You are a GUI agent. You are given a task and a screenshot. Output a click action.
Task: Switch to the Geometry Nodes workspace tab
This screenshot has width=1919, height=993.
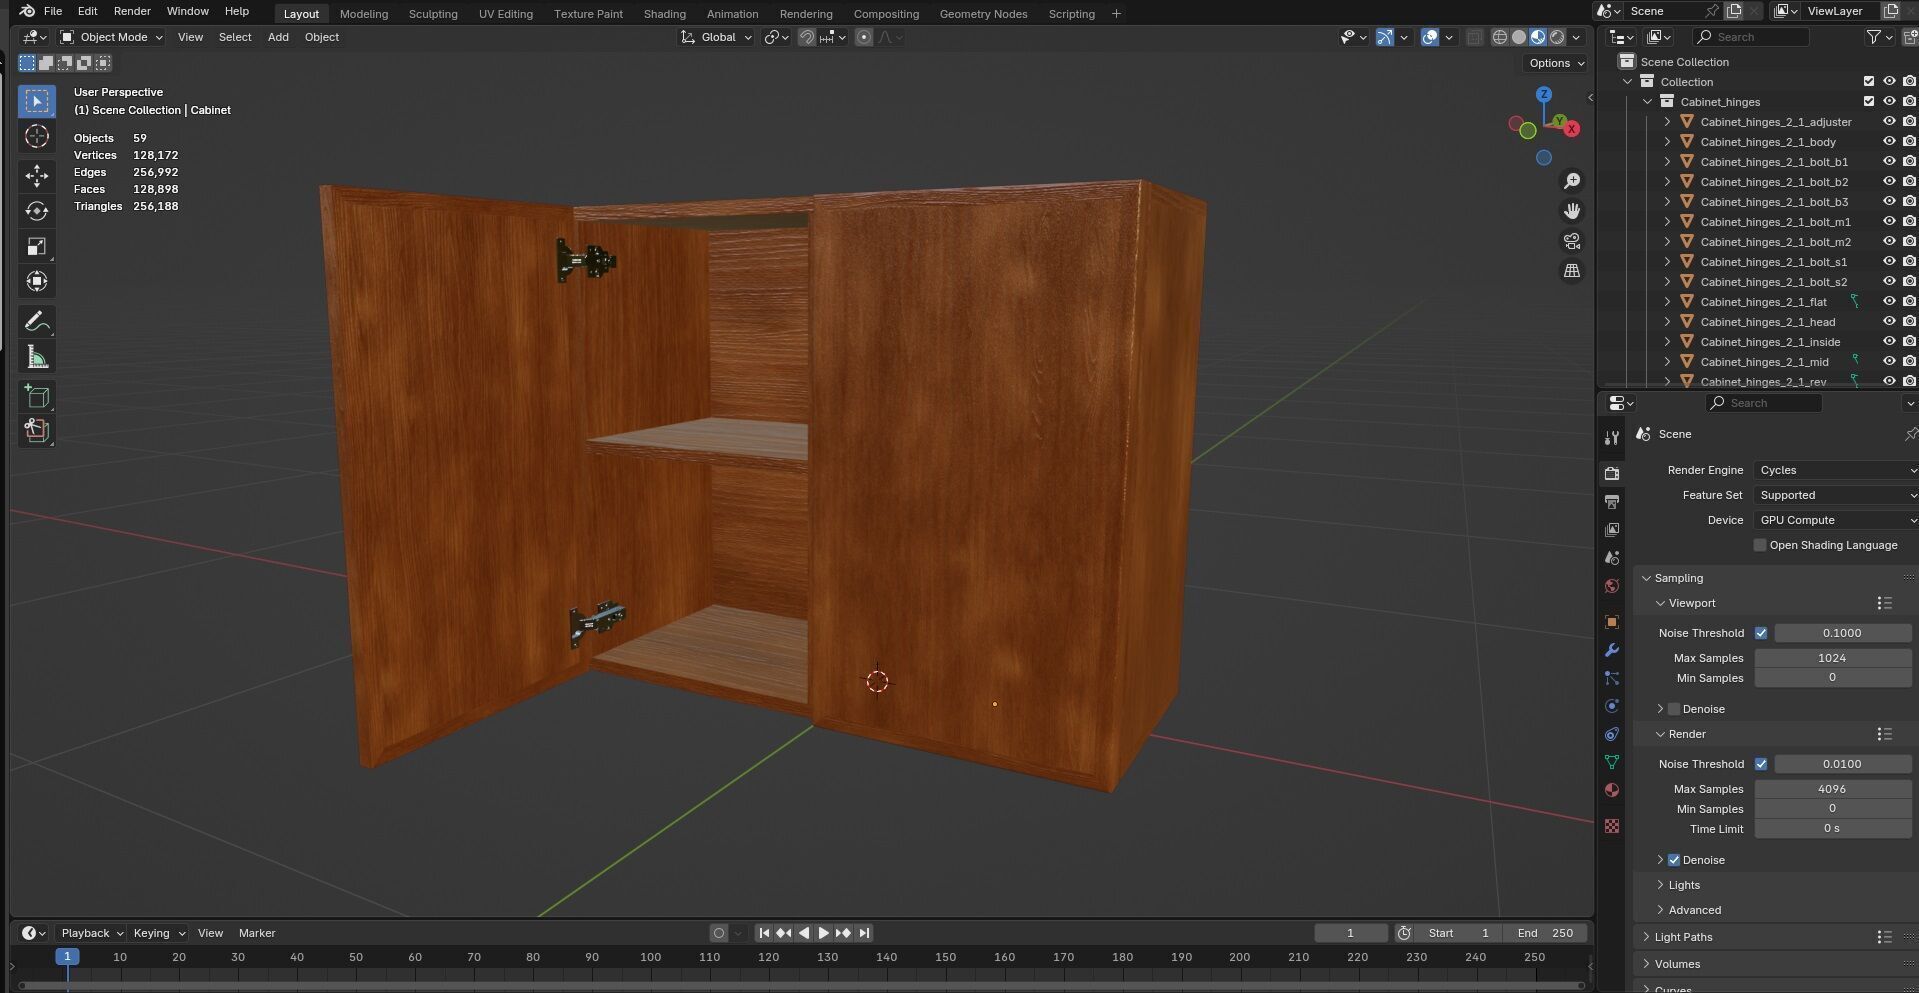pos(983,14)
